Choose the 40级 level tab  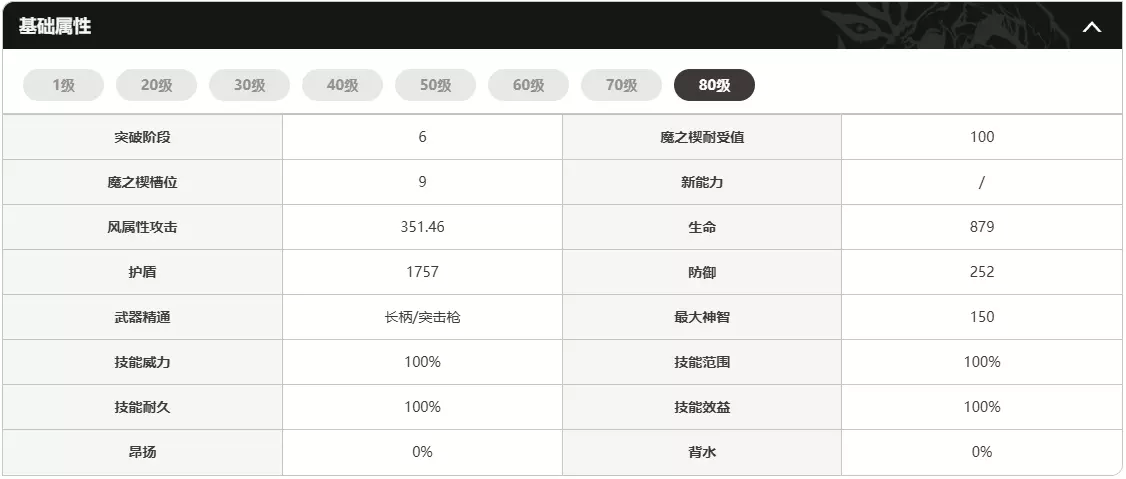pos(342,85)
